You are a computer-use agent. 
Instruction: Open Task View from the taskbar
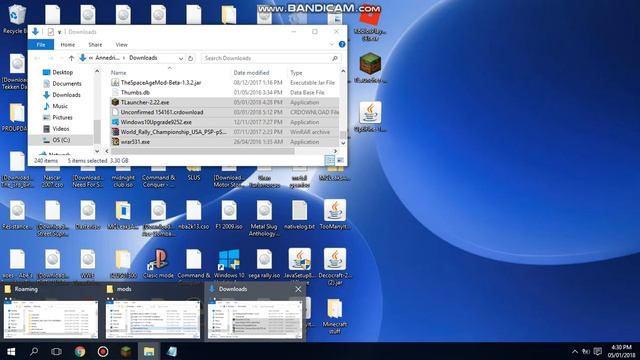(x=57, y=351)
